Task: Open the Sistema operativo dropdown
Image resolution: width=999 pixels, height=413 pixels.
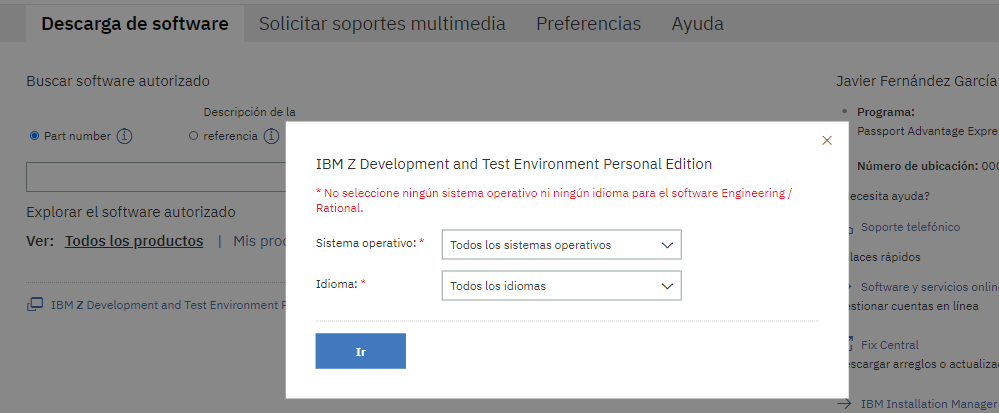Action: [561, 245]
